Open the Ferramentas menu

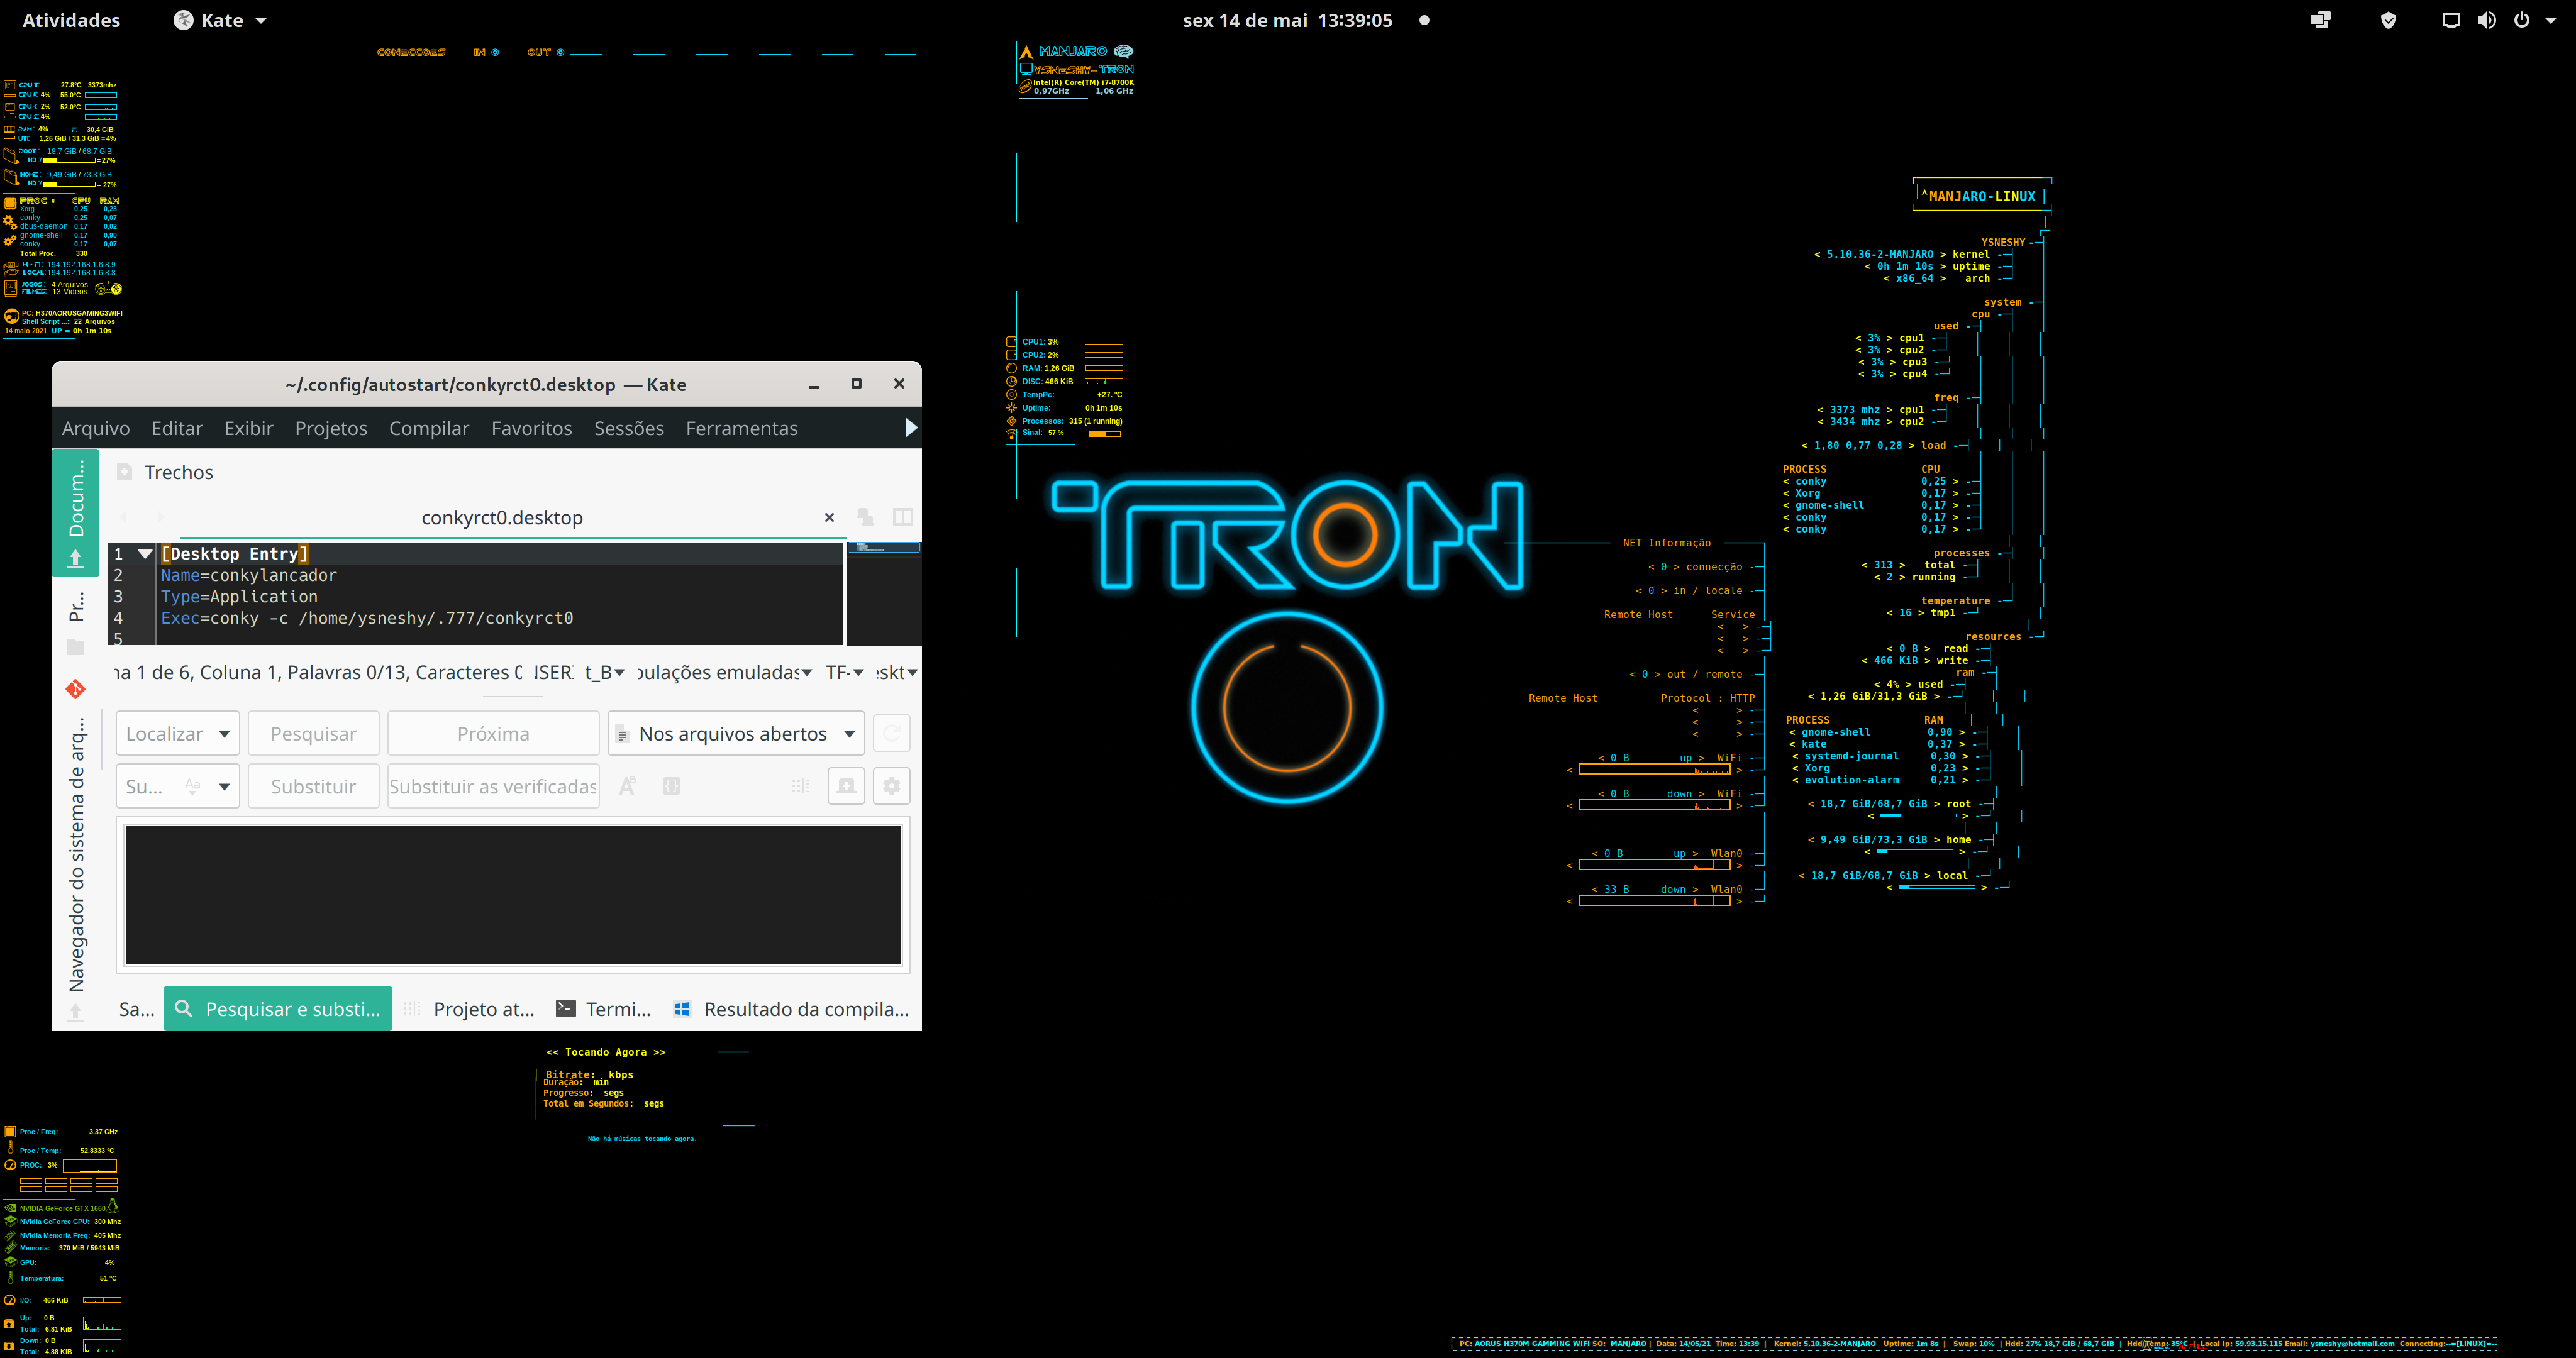[x=741, y=428]
